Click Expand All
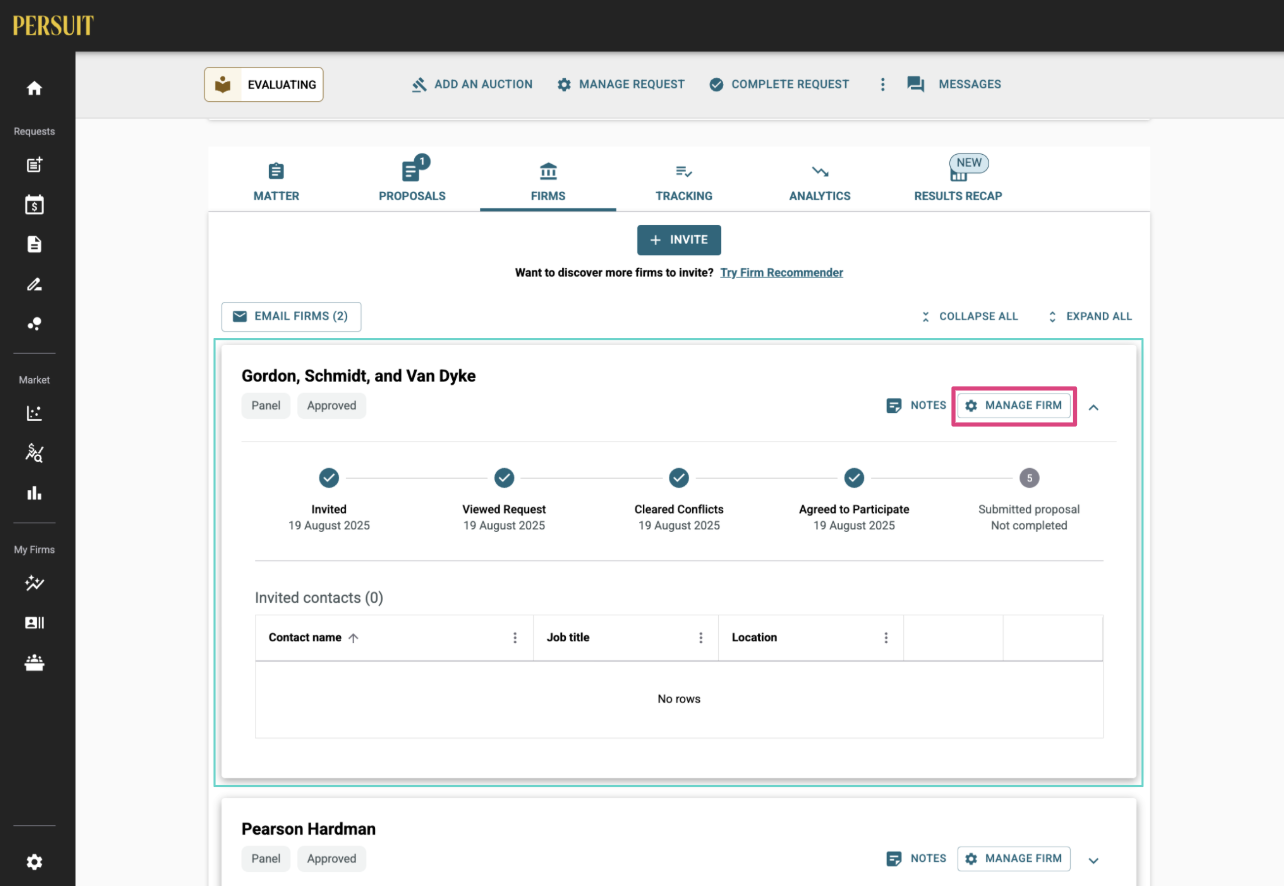Screen dimensions: 1284x886 point(1089,317)
